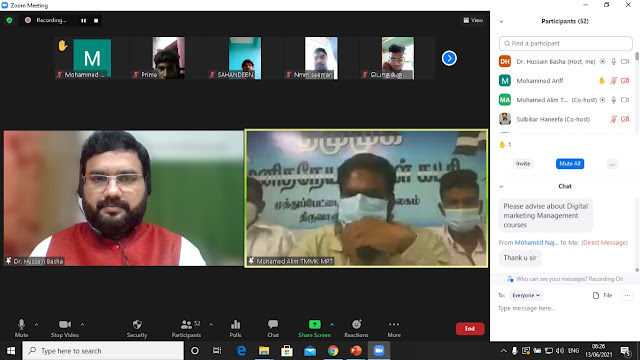
Task: Open the View layout menu
Action: 473,20
